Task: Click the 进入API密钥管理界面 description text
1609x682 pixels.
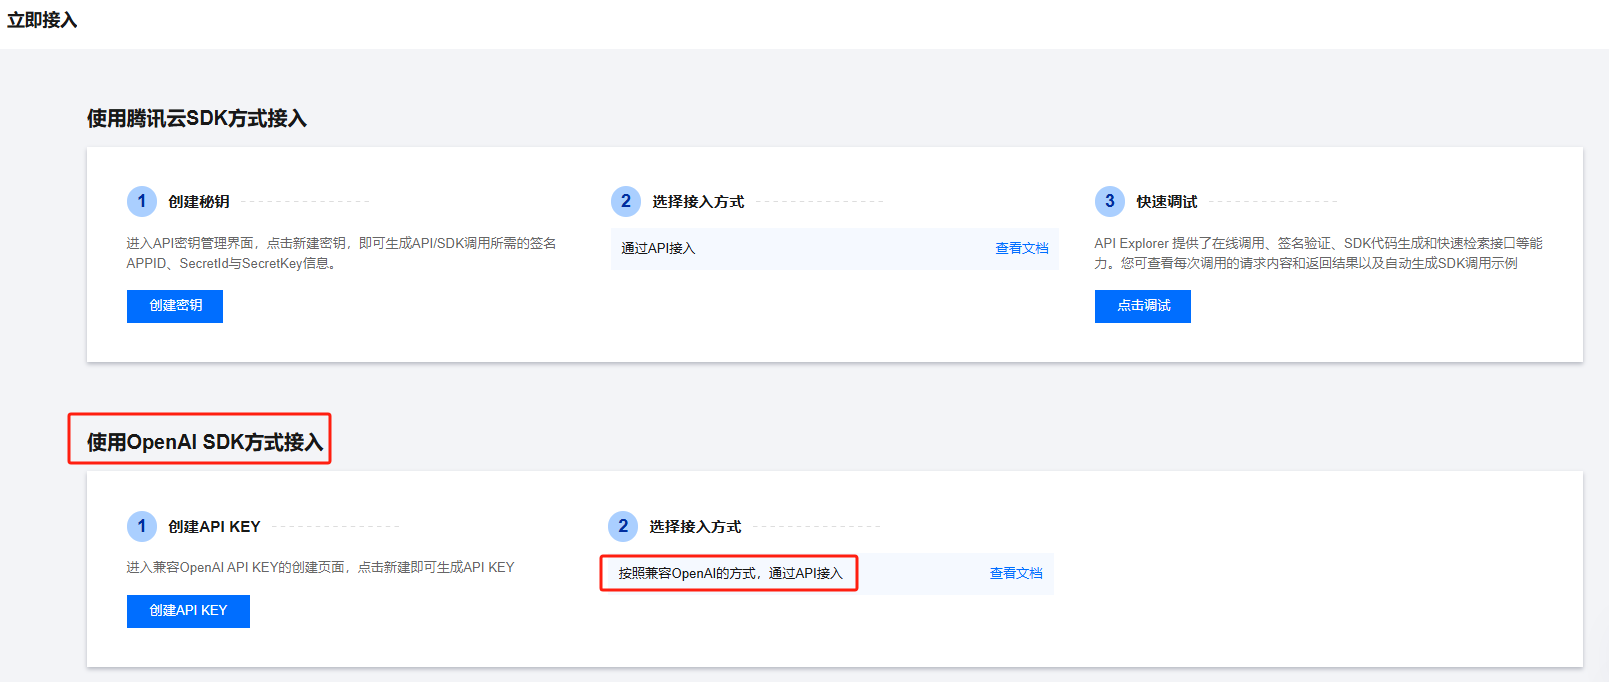Action: pos(341,253)
